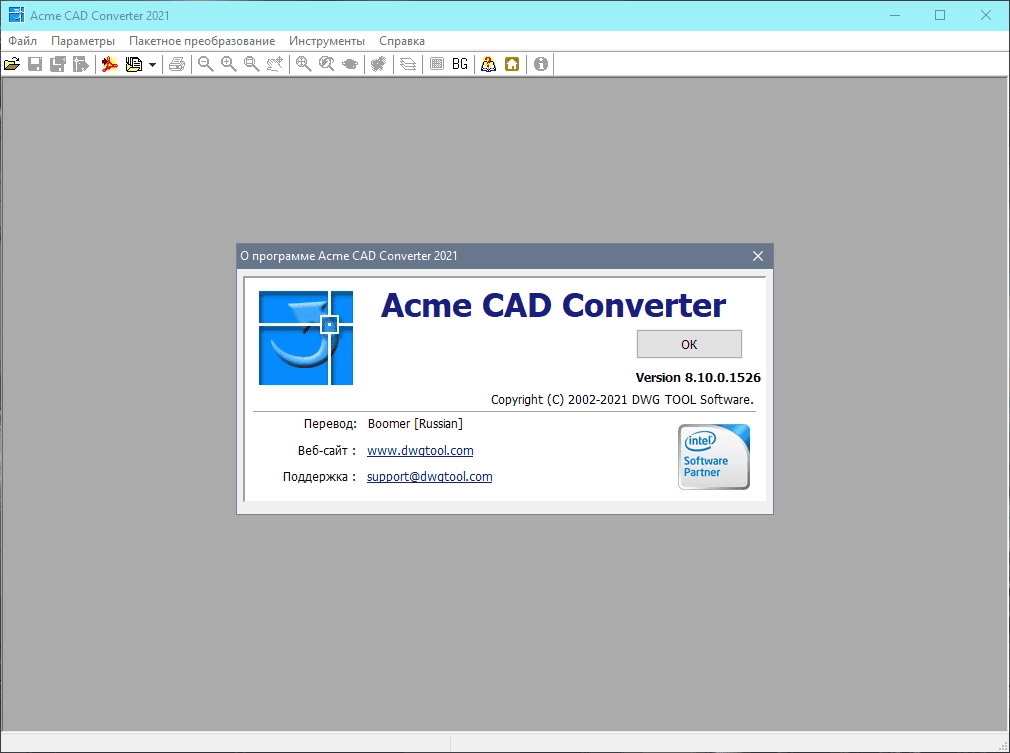Open the Справка menu
Screen dimensions: 1010x753
click(x=402, y=41)
